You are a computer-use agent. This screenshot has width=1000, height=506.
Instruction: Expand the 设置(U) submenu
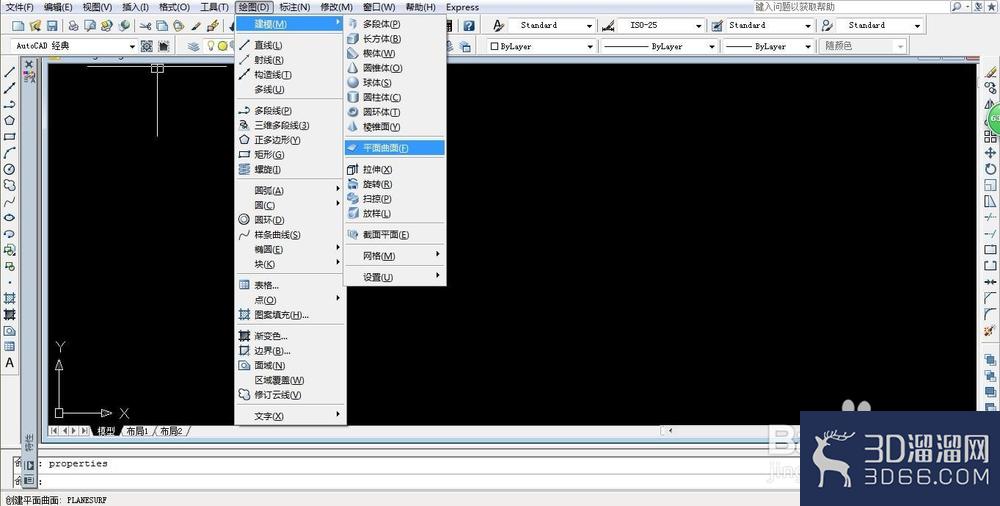click(x=394, y=277)
